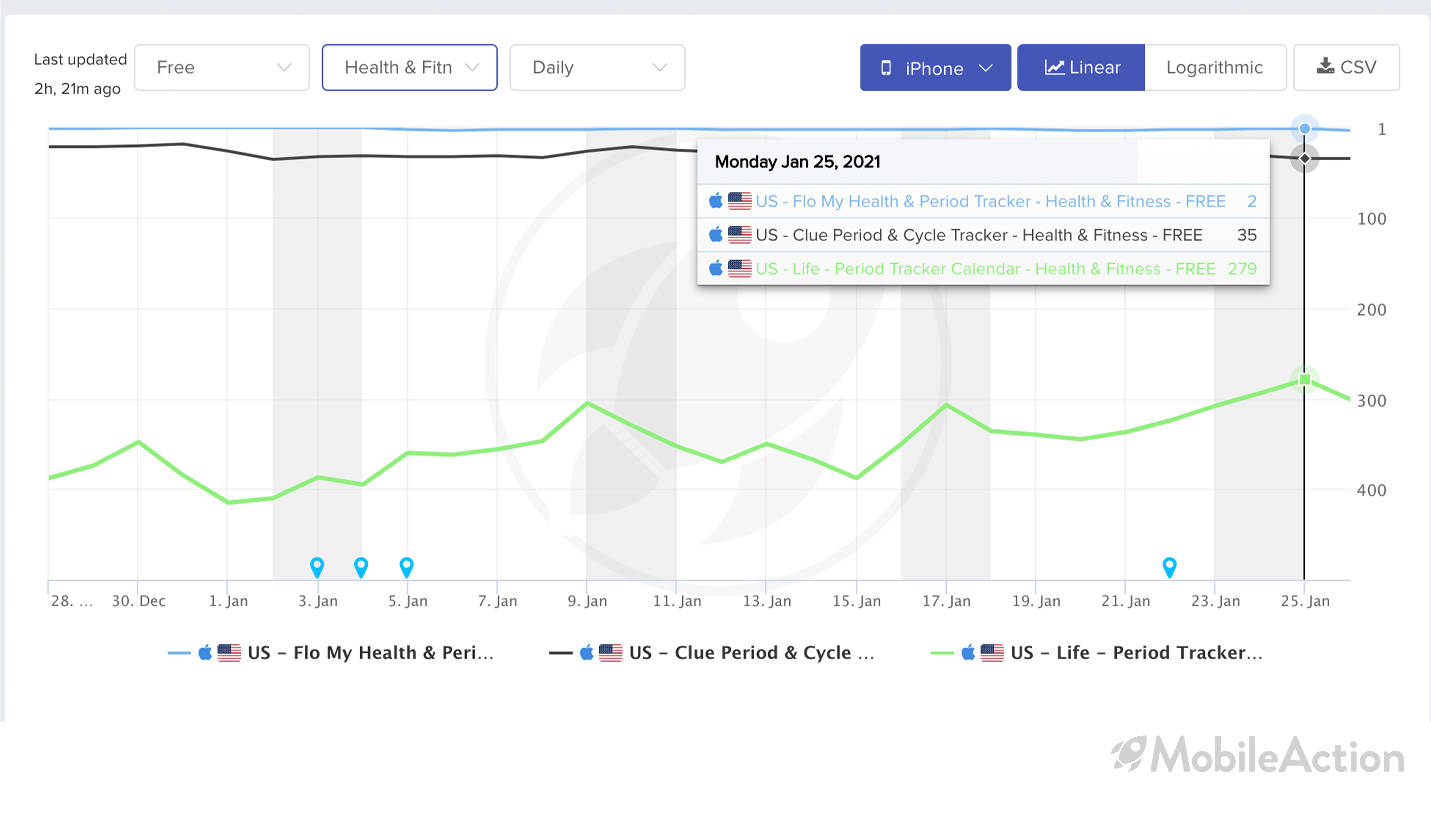The width and height of the screenshot is (1431, 822).
Task: Click the US flag in Life legend entry
Action: coord(993,653)
